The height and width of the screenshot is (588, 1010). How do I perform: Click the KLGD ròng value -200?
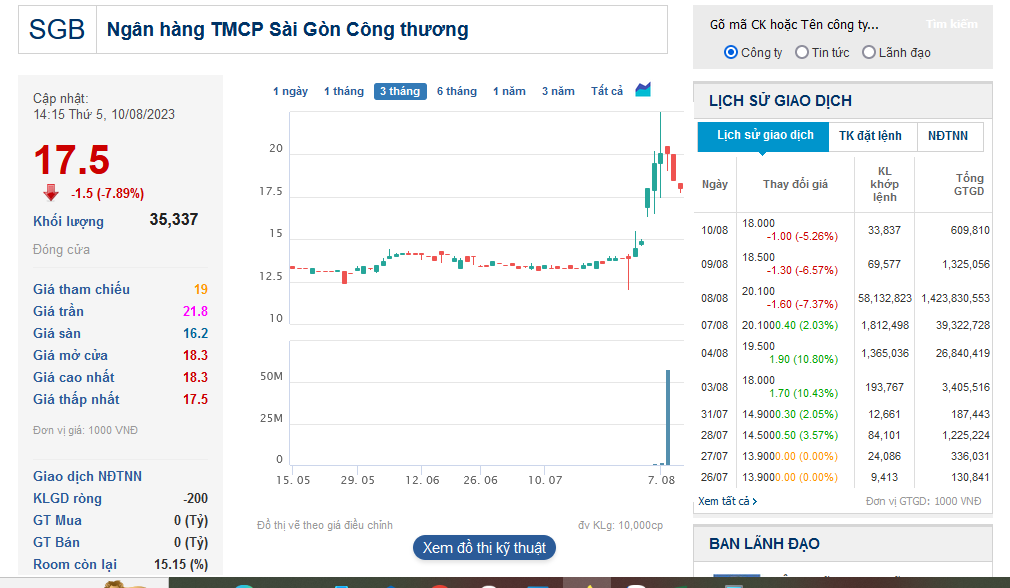tap(195, 498)
